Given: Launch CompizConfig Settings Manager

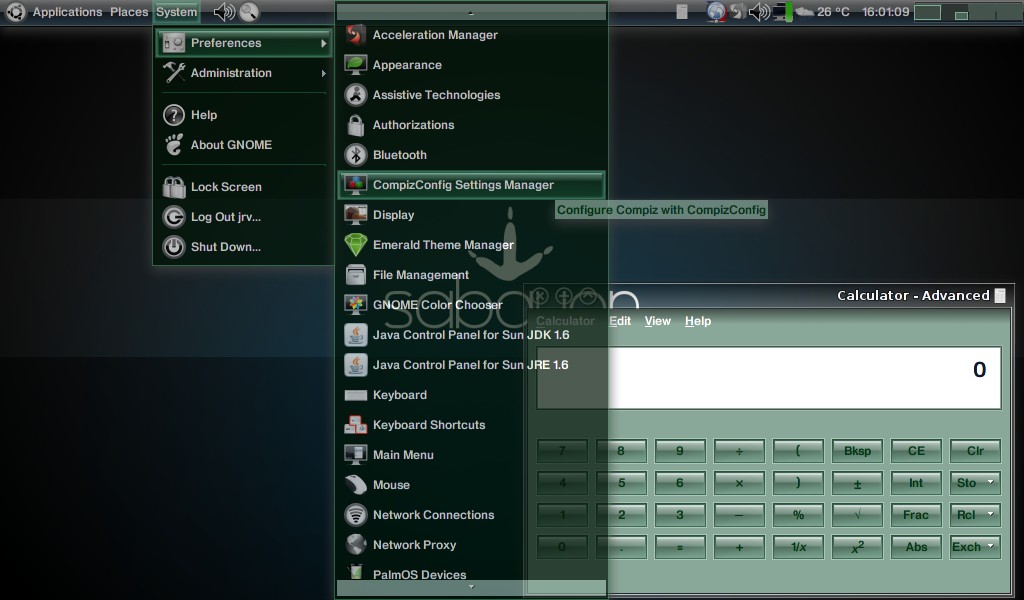Looking at the screenshot, I should pos(471,185).
